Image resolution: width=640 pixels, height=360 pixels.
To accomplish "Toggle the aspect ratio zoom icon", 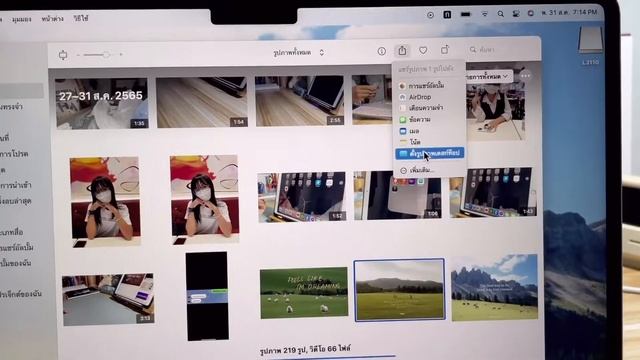I will point(63,54).
